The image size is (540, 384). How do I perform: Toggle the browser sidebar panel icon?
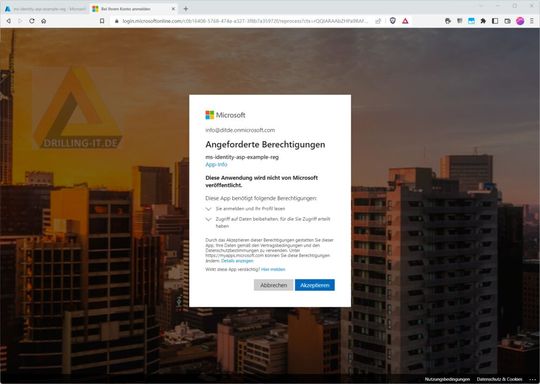tap(495, 21)
